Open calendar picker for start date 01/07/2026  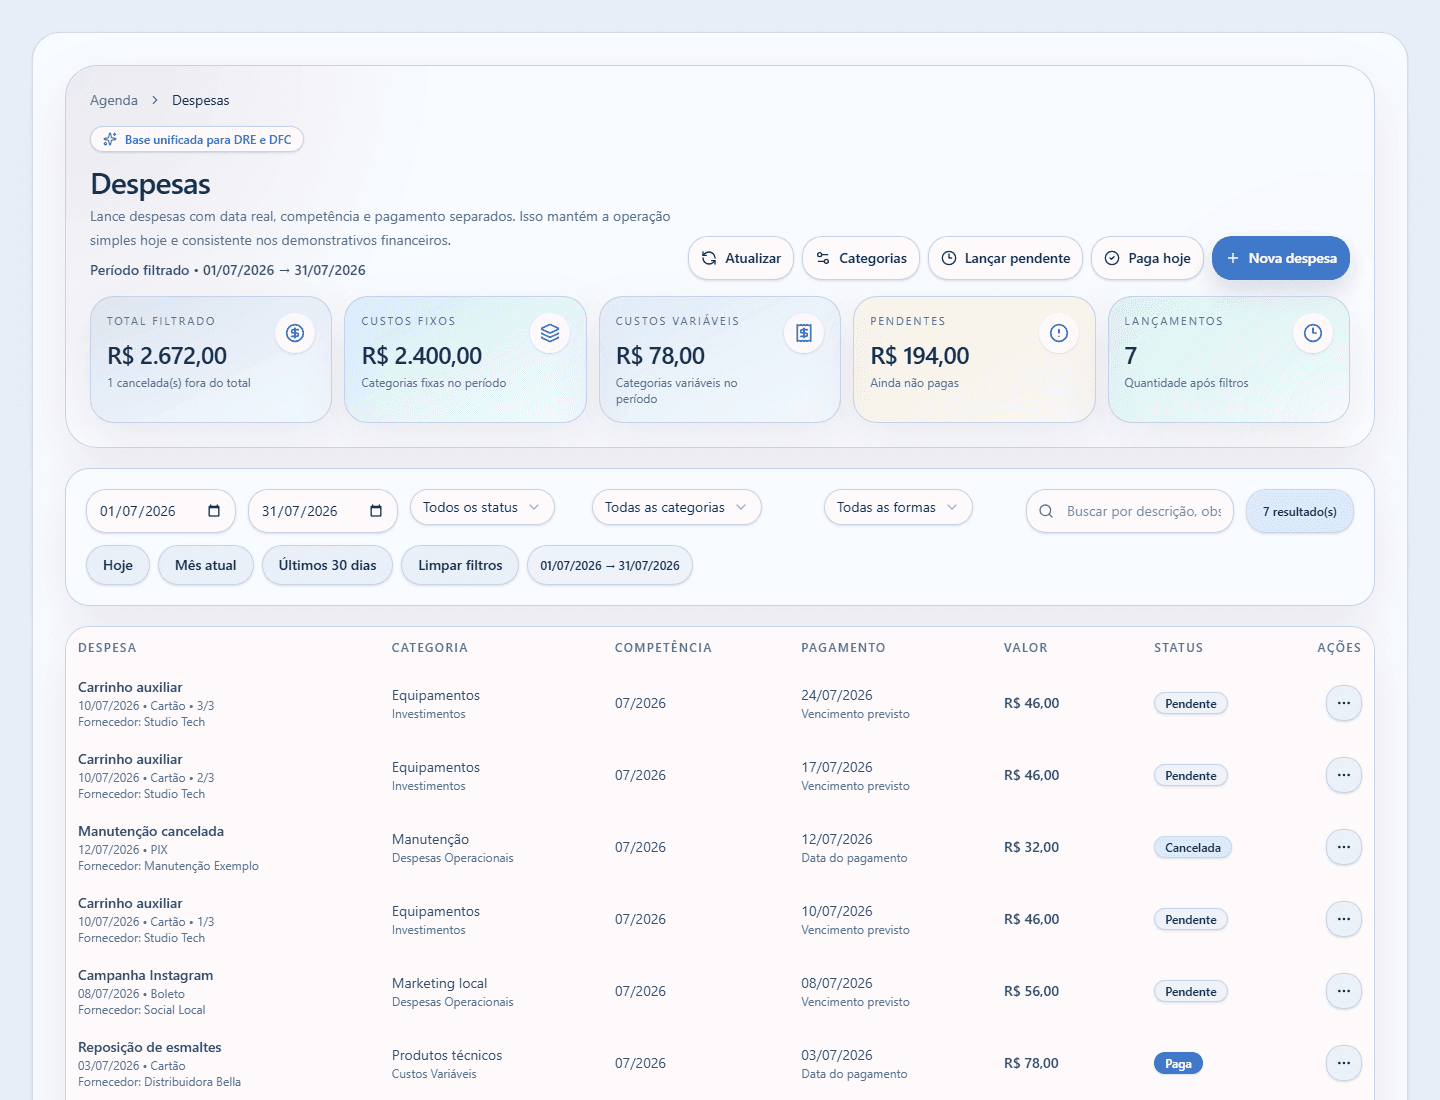pos(214,511)
